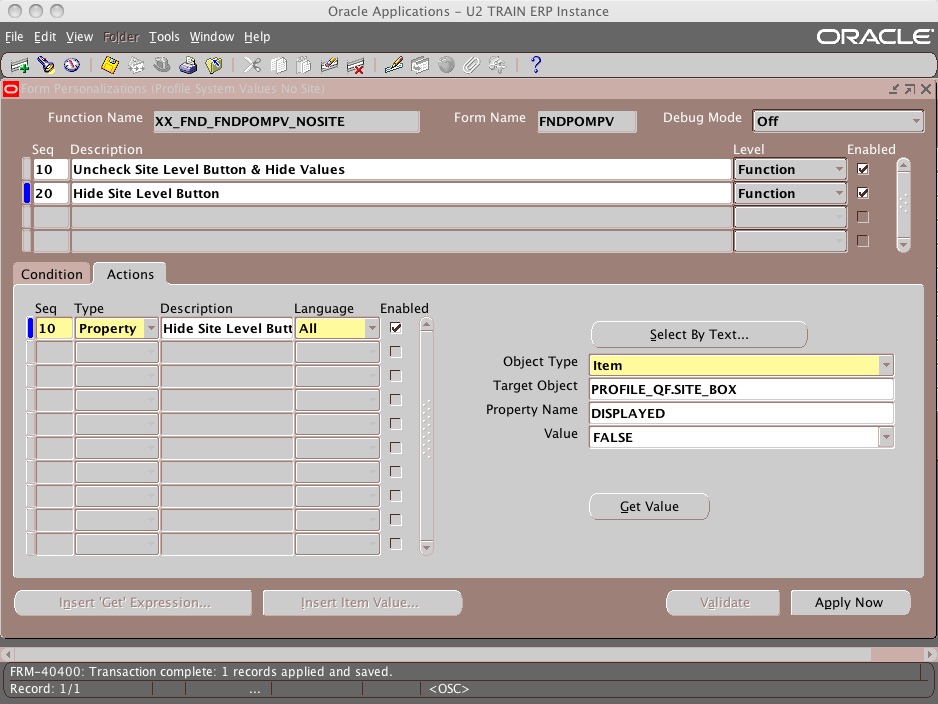The image size is (938, 704).
Task: Click description Hide Site Level Button field
Action: coord(401,193)
